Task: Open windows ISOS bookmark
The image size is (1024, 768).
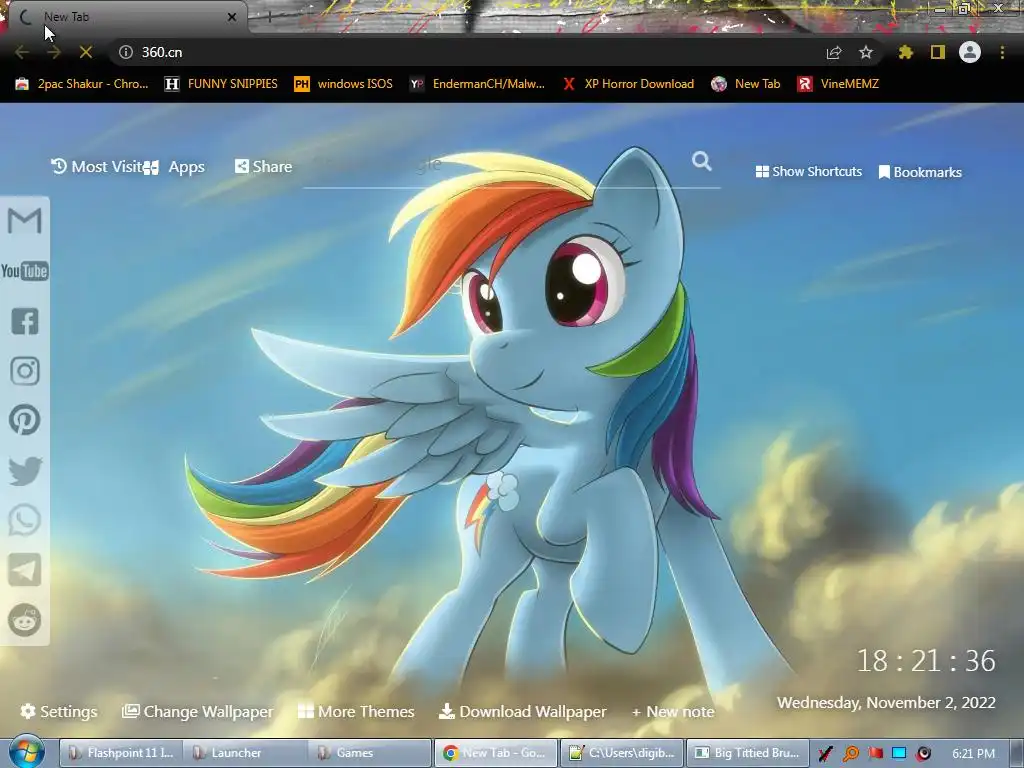Action: [x=344, y=84]
